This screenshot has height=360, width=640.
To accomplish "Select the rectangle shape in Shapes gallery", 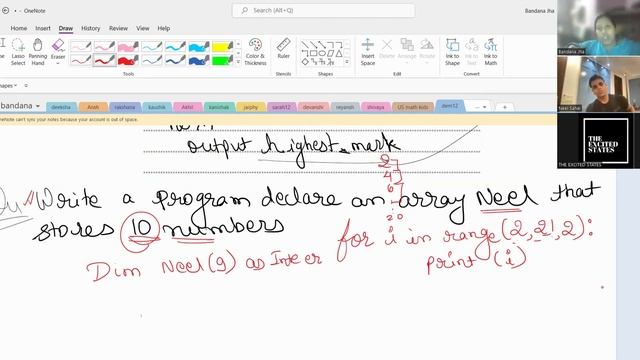I will point(313,53).
